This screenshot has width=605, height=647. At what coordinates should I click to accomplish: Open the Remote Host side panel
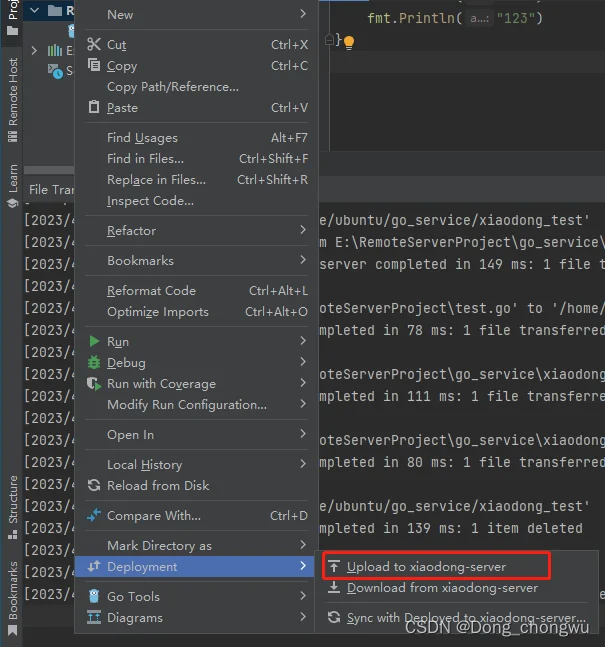coord(13,92)
